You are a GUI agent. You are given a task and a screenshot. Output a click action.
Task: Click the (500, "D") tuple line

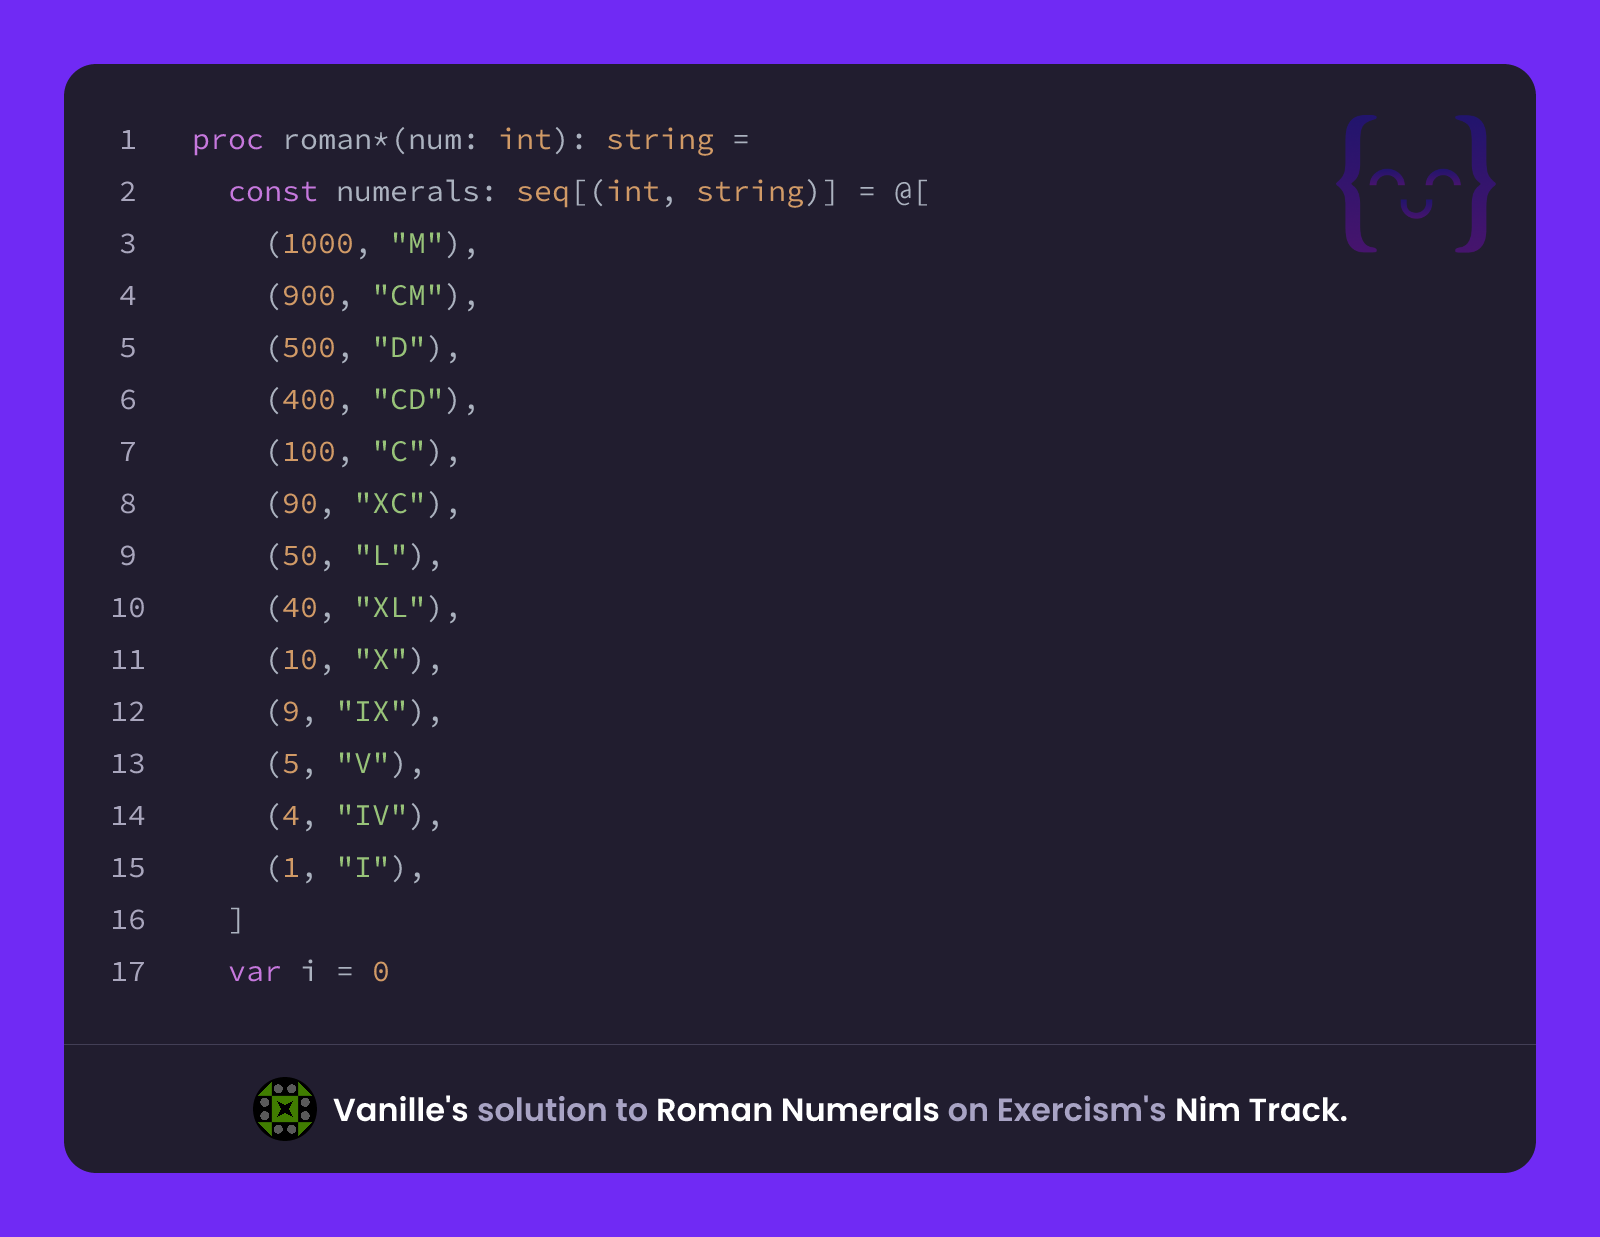pos(363,348)
